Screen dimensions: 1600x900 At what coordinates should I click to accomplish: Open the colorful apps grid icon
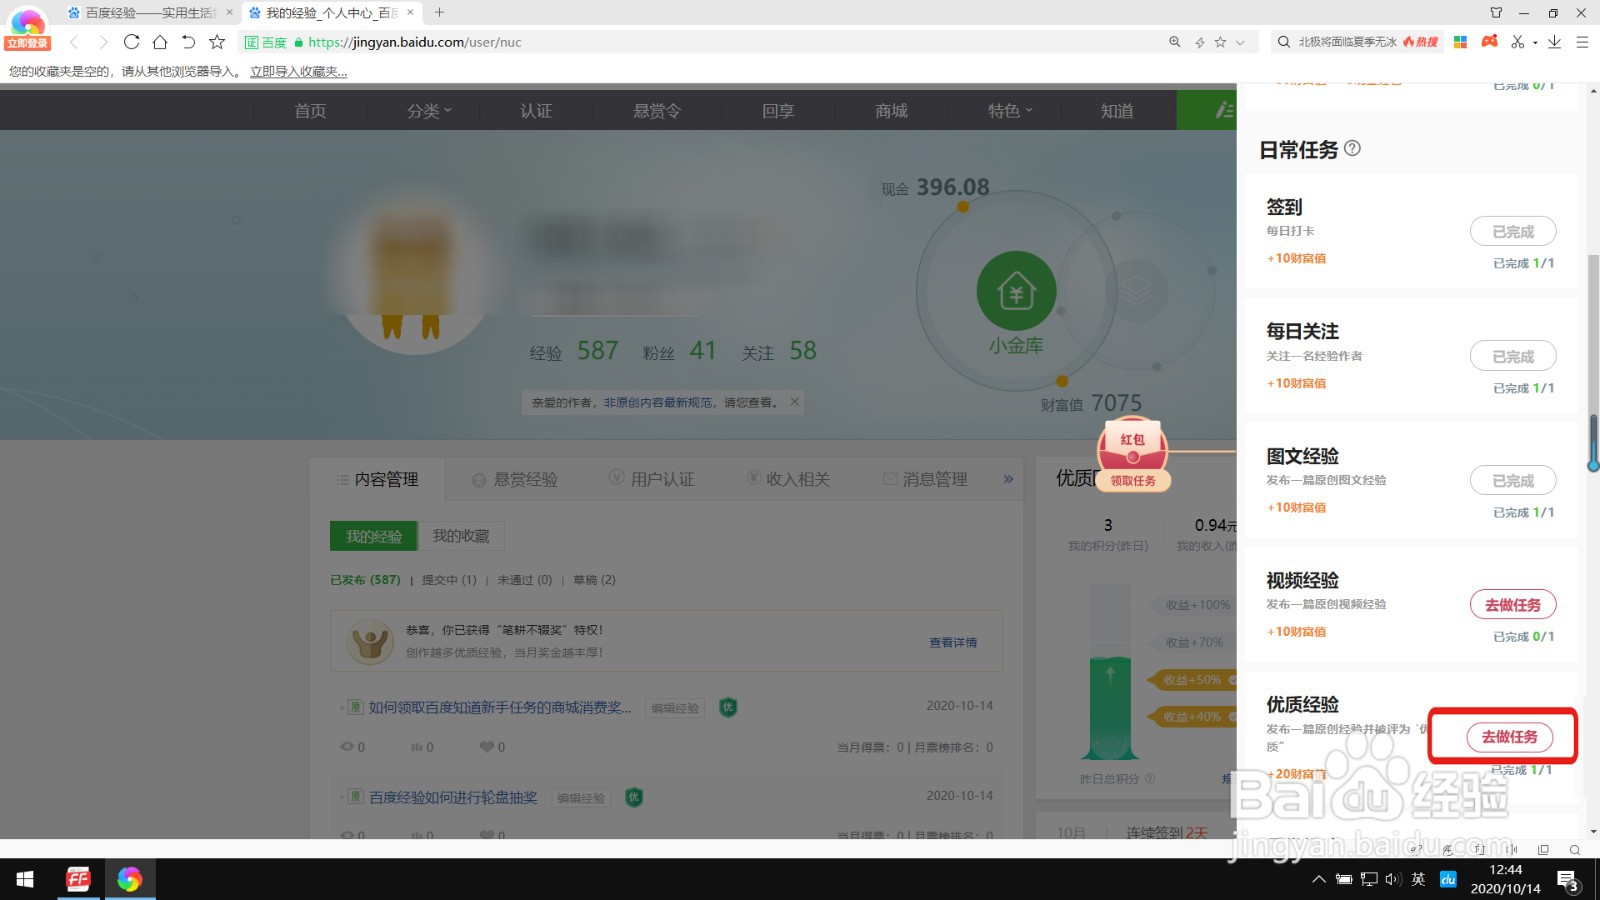point(1460,42)
